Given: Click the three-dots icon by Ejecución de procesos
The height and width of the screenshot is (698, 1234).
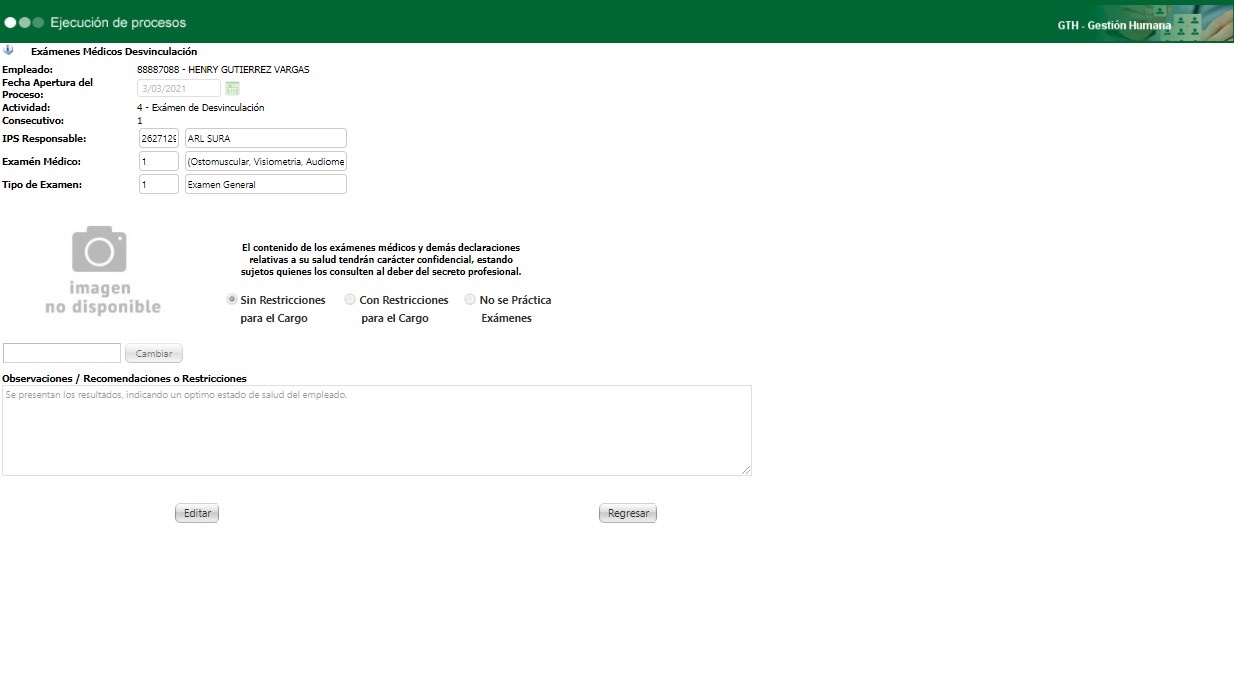Looking at the screenshot, I should 24,22.
